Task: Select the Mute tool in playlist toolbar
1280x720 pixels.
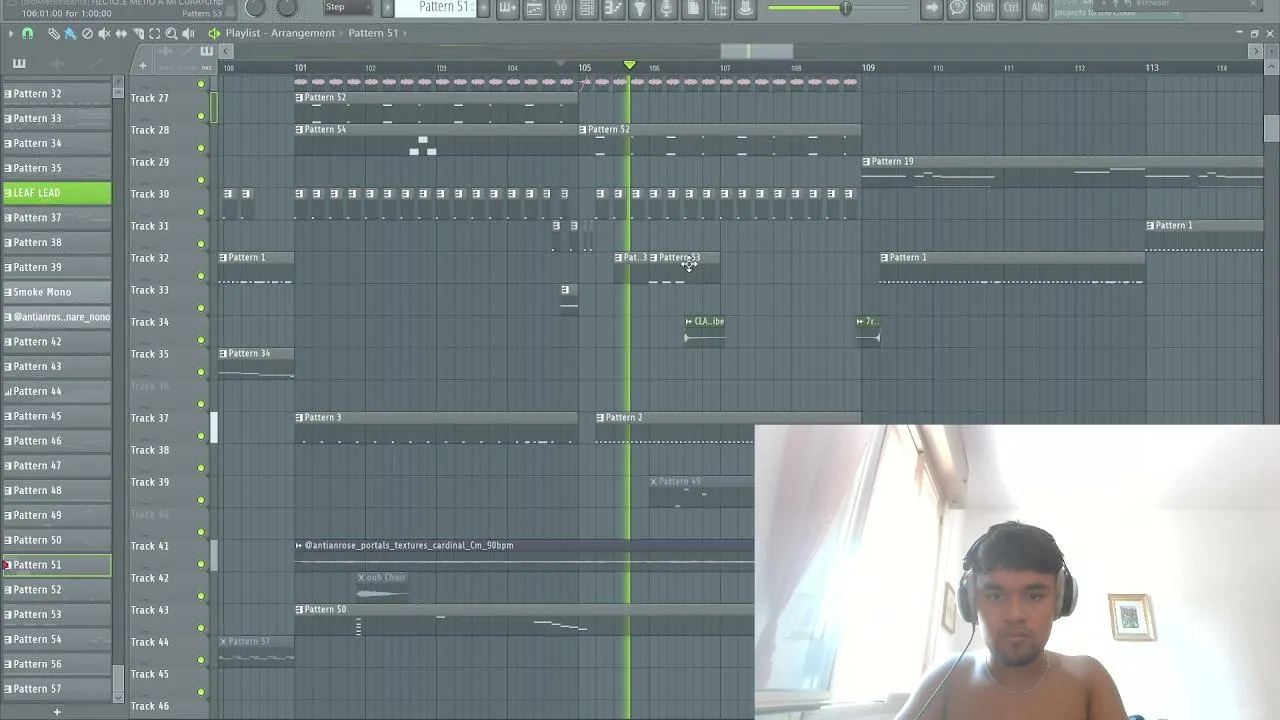Action: coord(104,33)
